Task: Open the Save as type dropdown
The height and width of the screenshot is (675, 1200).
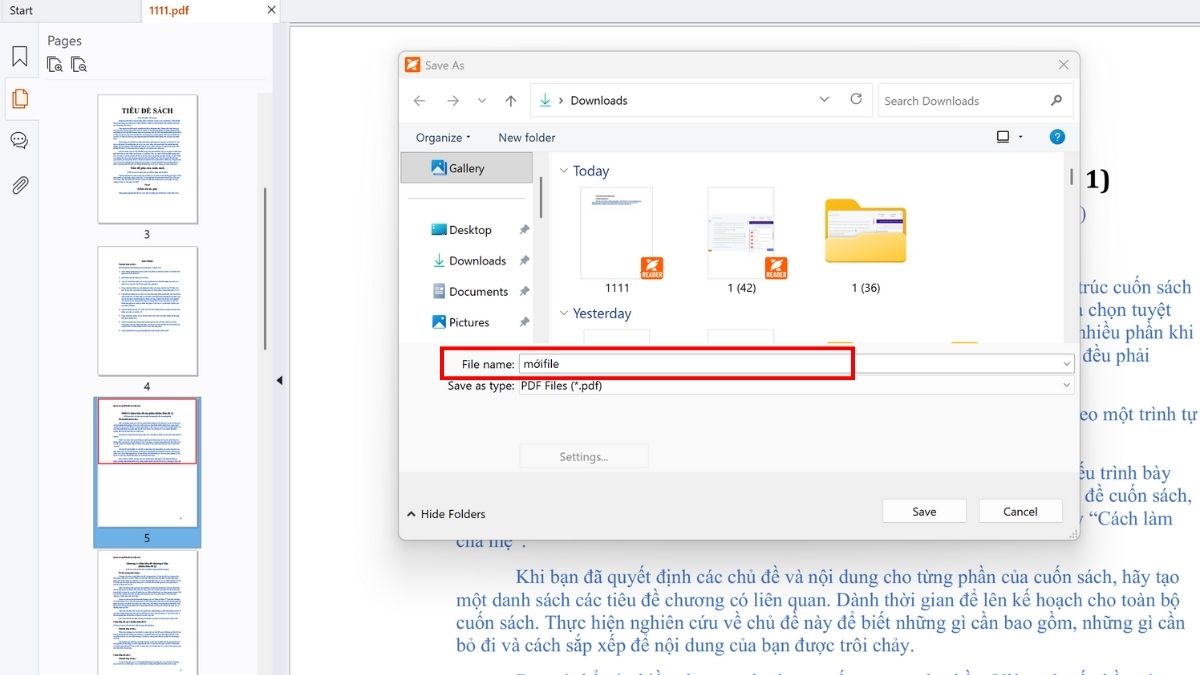Action: click(x=1066, y=385)
